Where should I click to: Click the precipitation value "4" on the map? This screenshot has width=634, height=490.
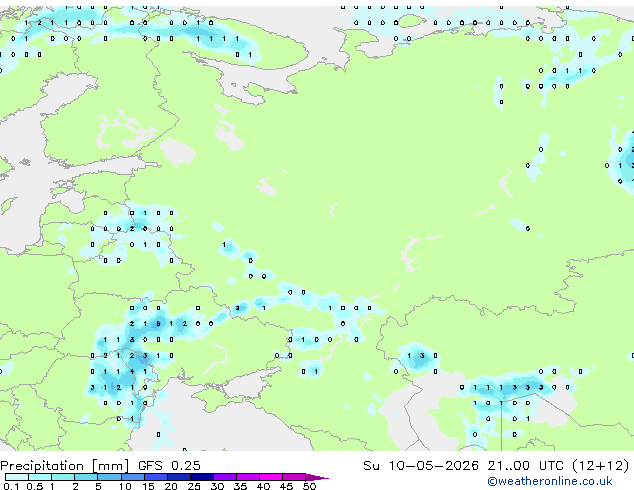[132, 372]
